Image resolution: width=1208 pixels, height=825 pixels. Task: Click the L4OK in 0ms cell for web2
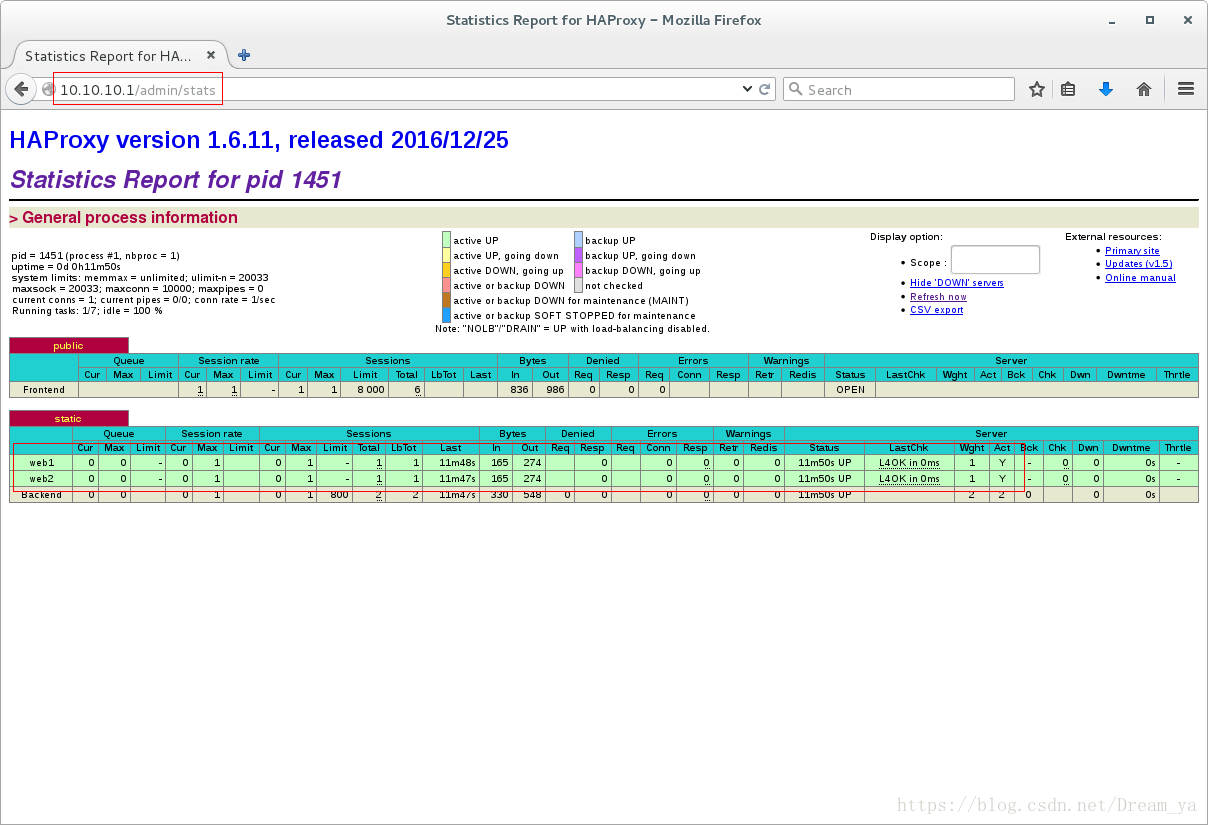(909, 479)
